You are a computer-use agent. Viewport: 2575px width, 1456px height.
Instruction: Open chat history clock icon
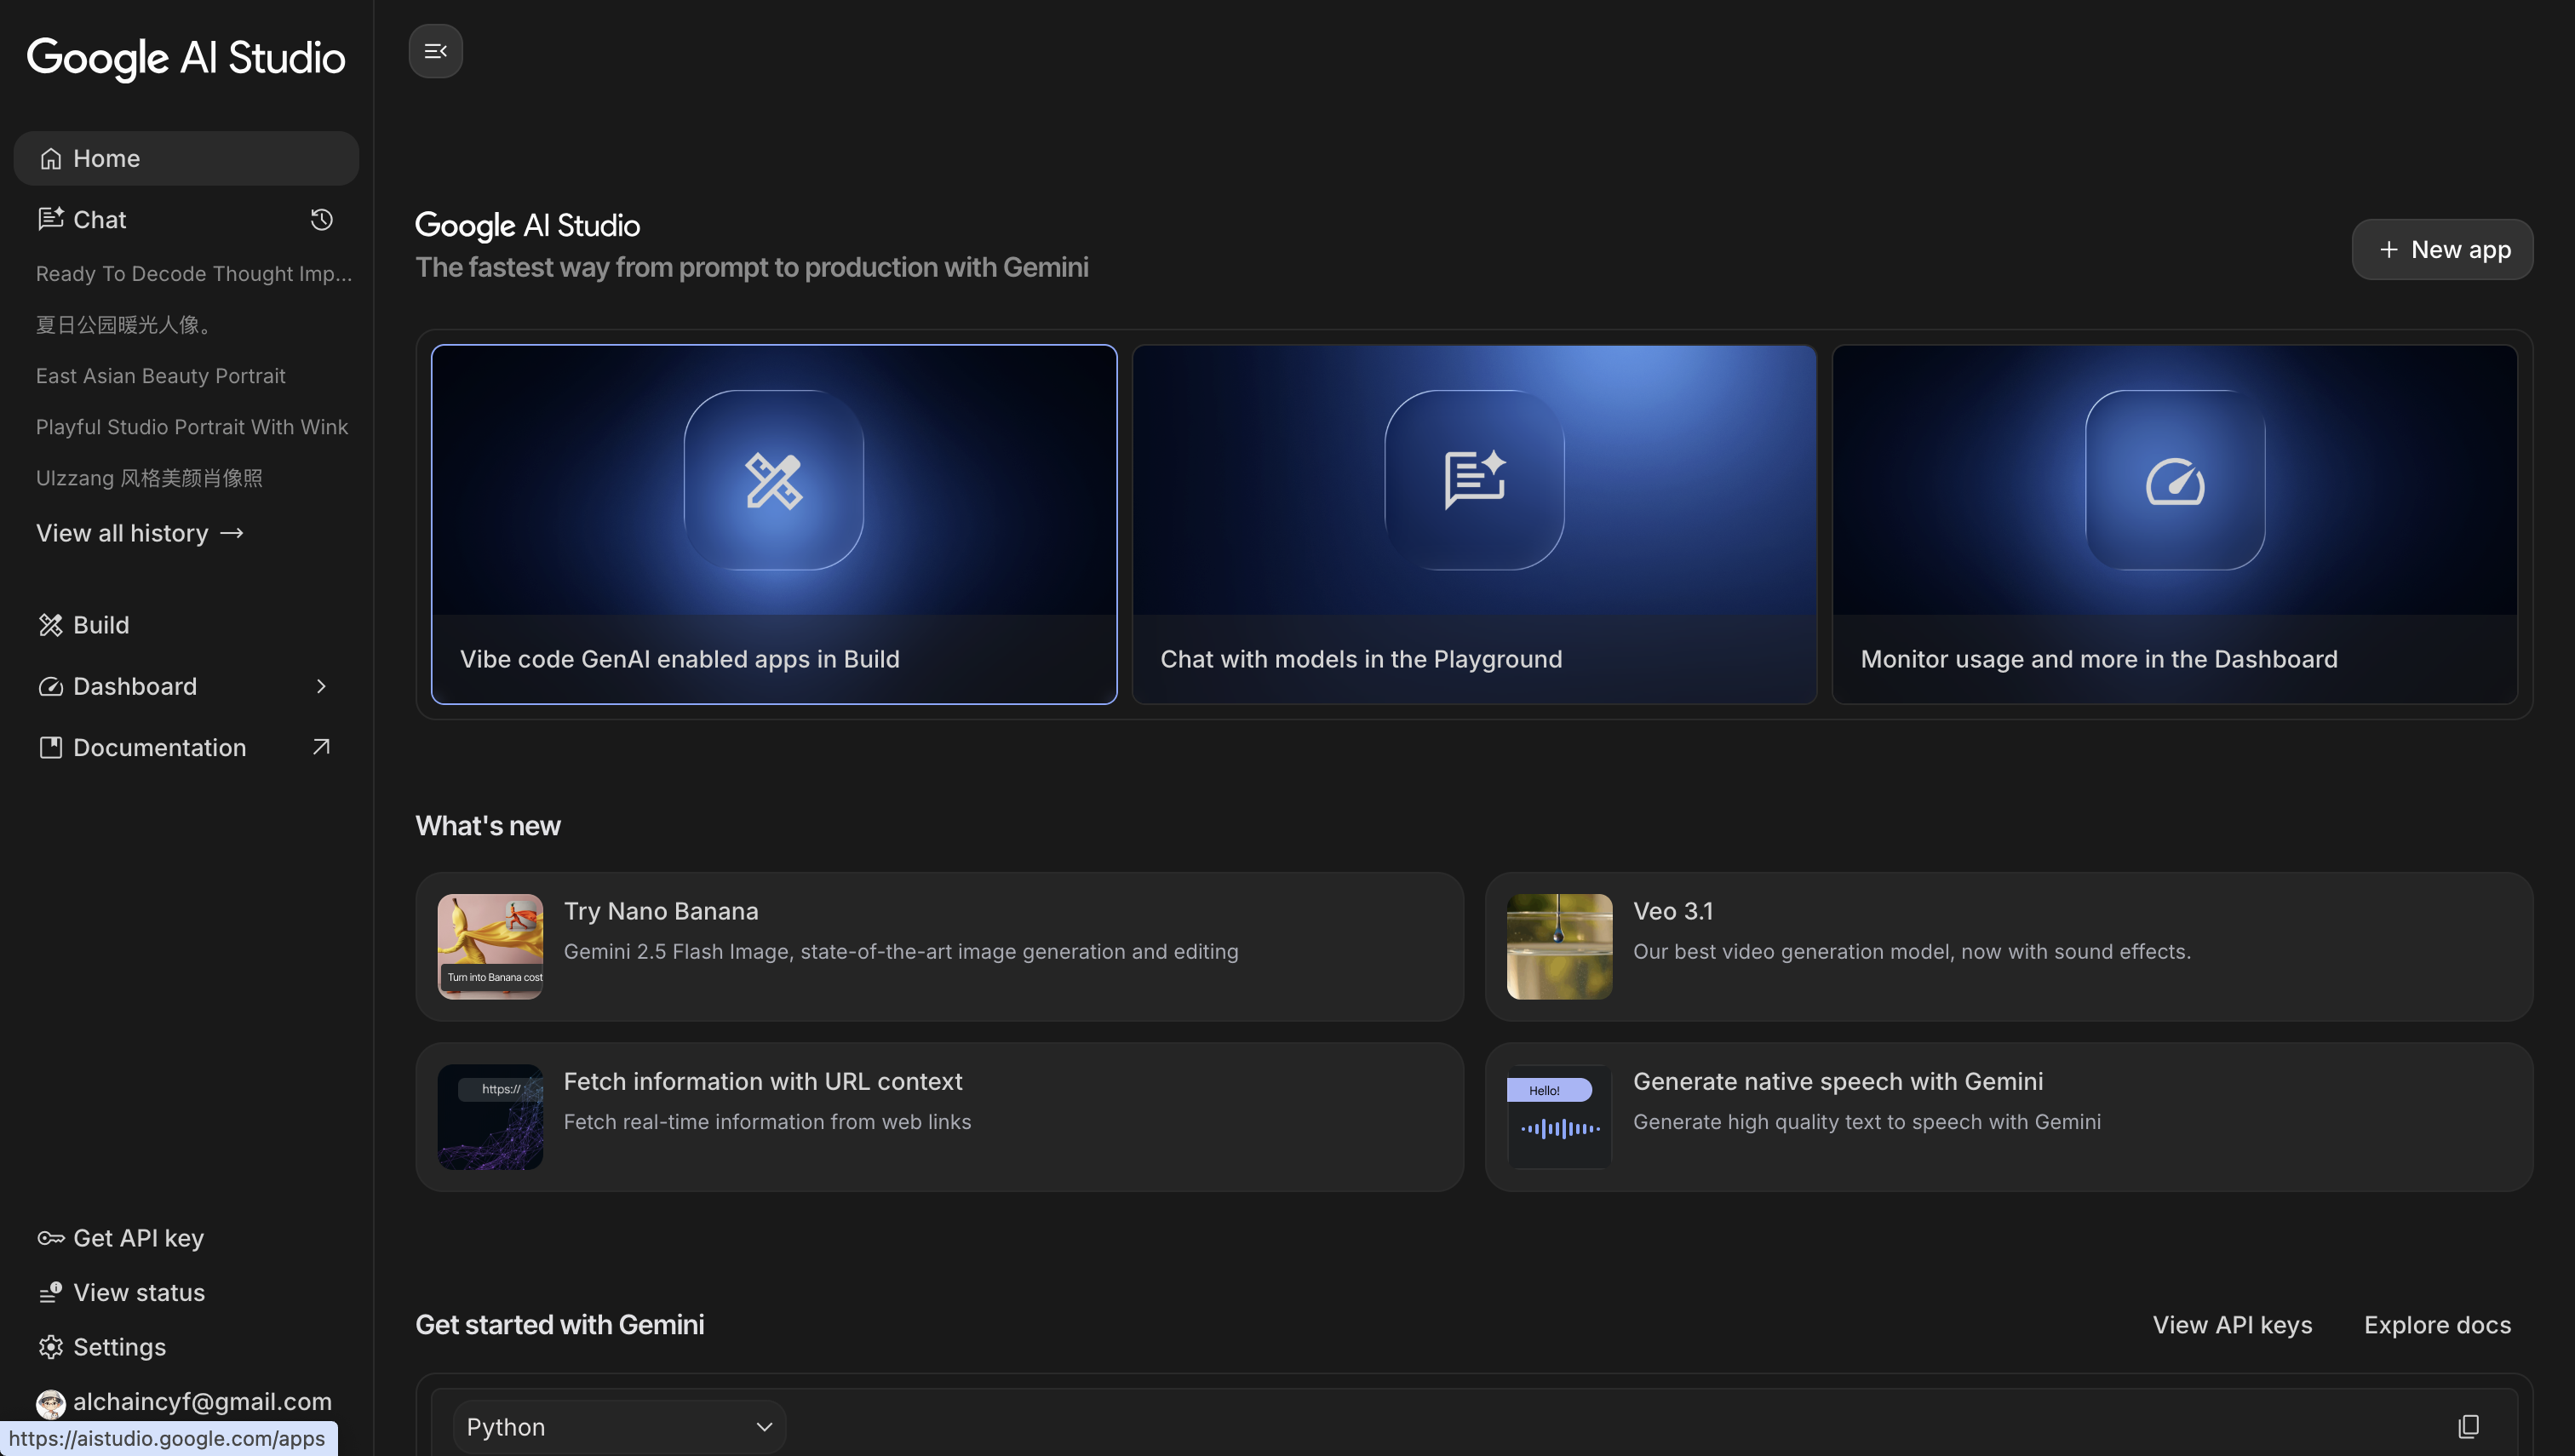click(x=321, y=219)
